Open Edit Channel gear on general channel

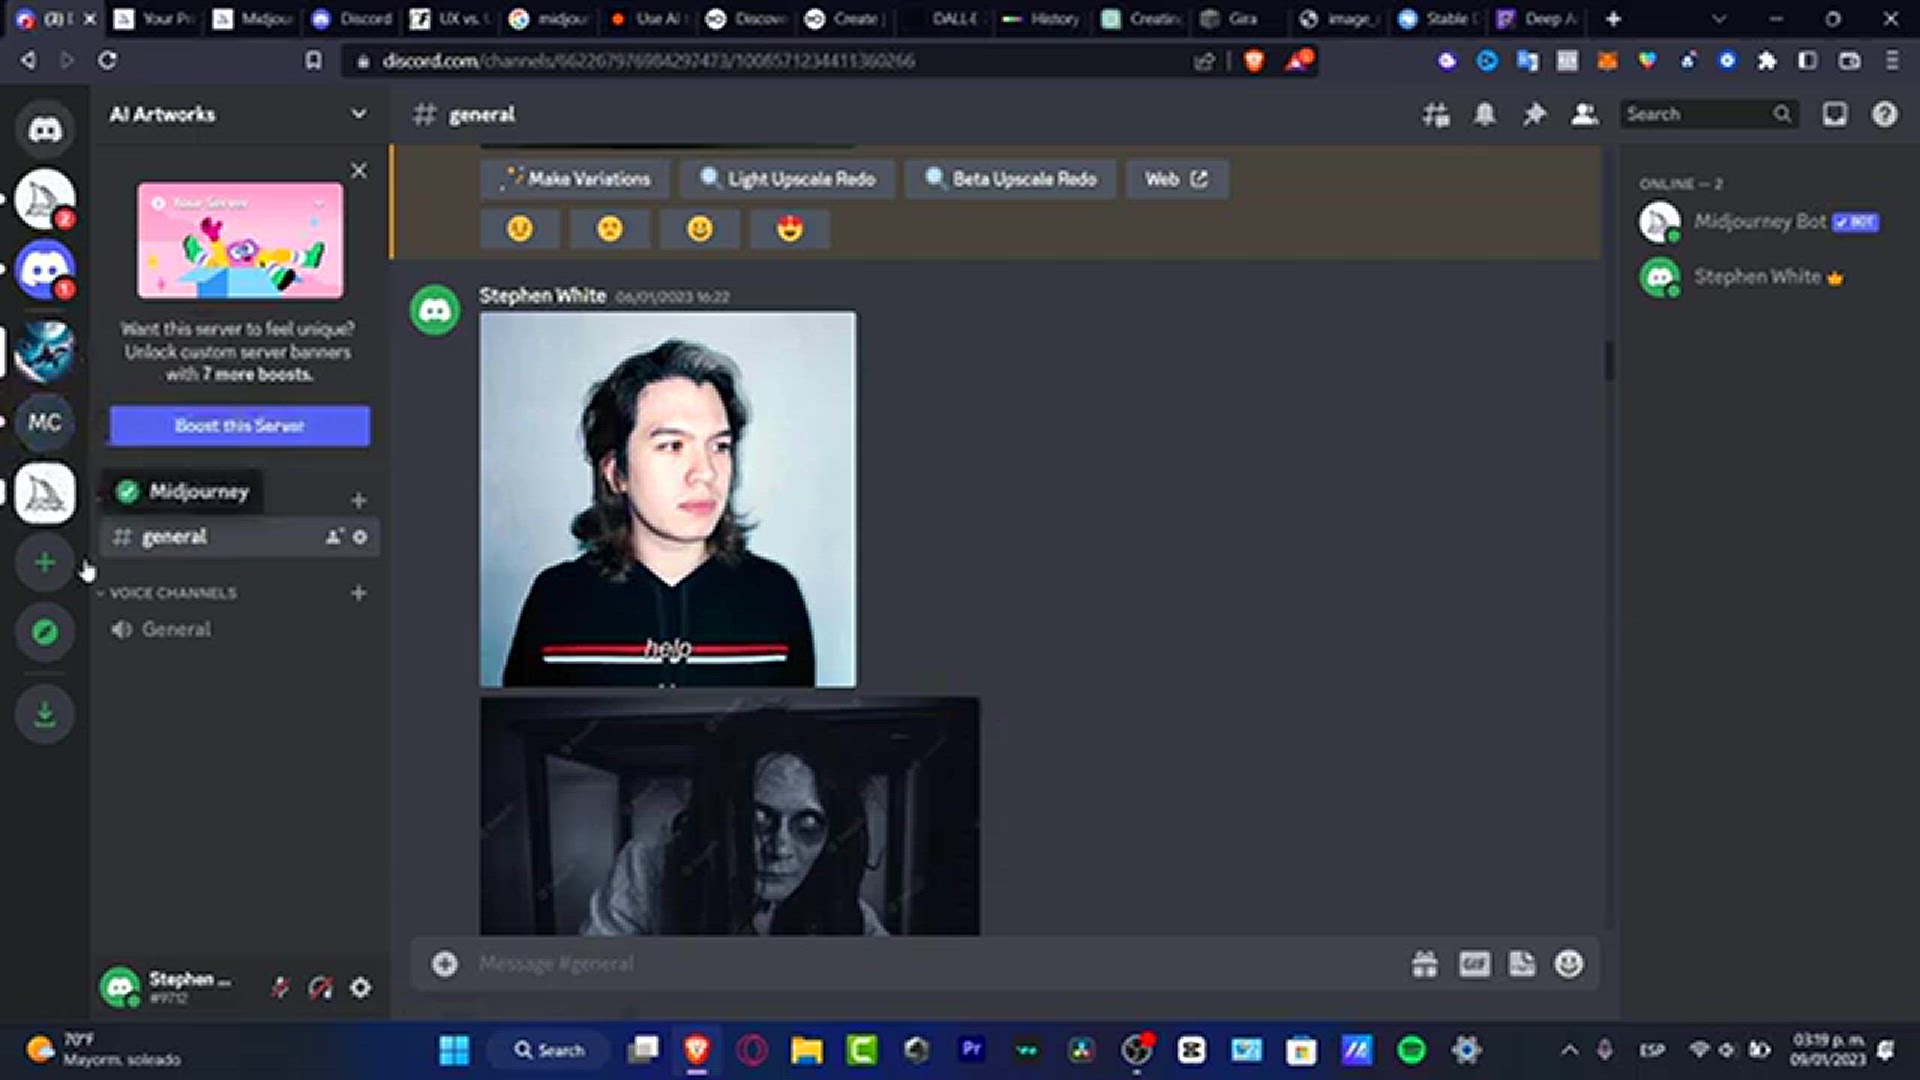[x=360, y=537]
